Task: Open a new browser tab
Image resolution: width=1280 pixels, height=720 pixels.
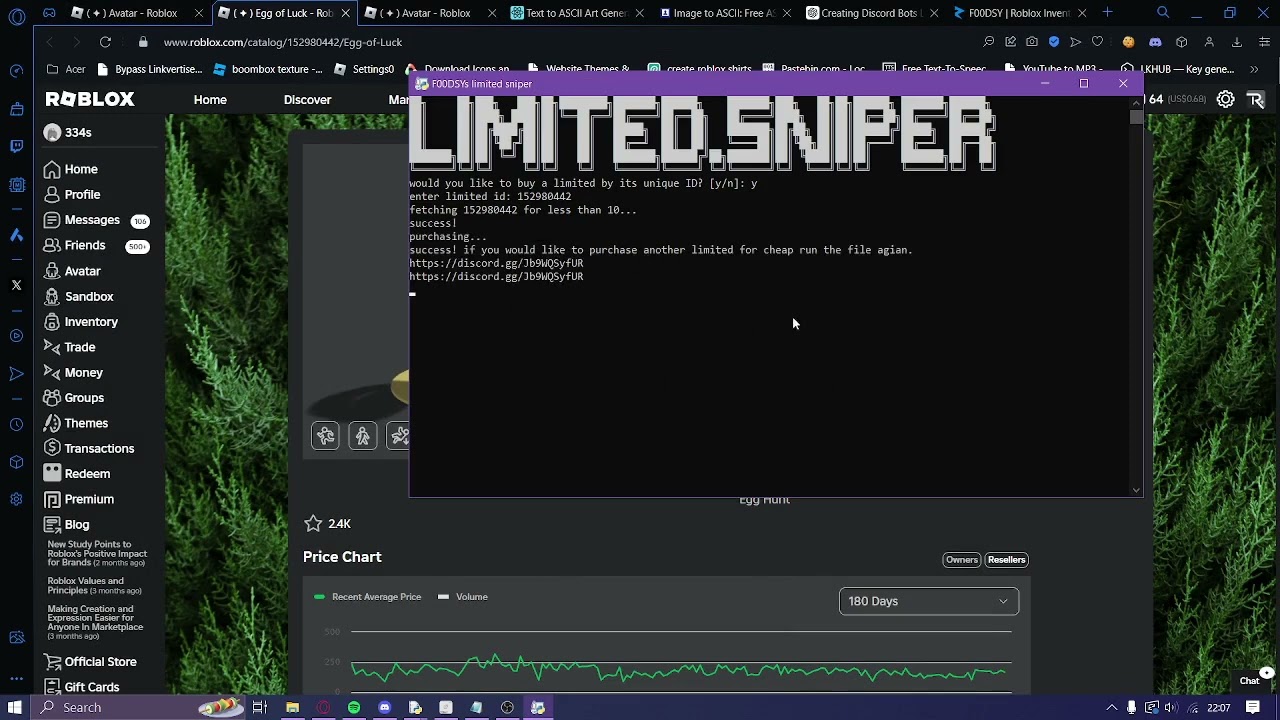Action: 1107,13
